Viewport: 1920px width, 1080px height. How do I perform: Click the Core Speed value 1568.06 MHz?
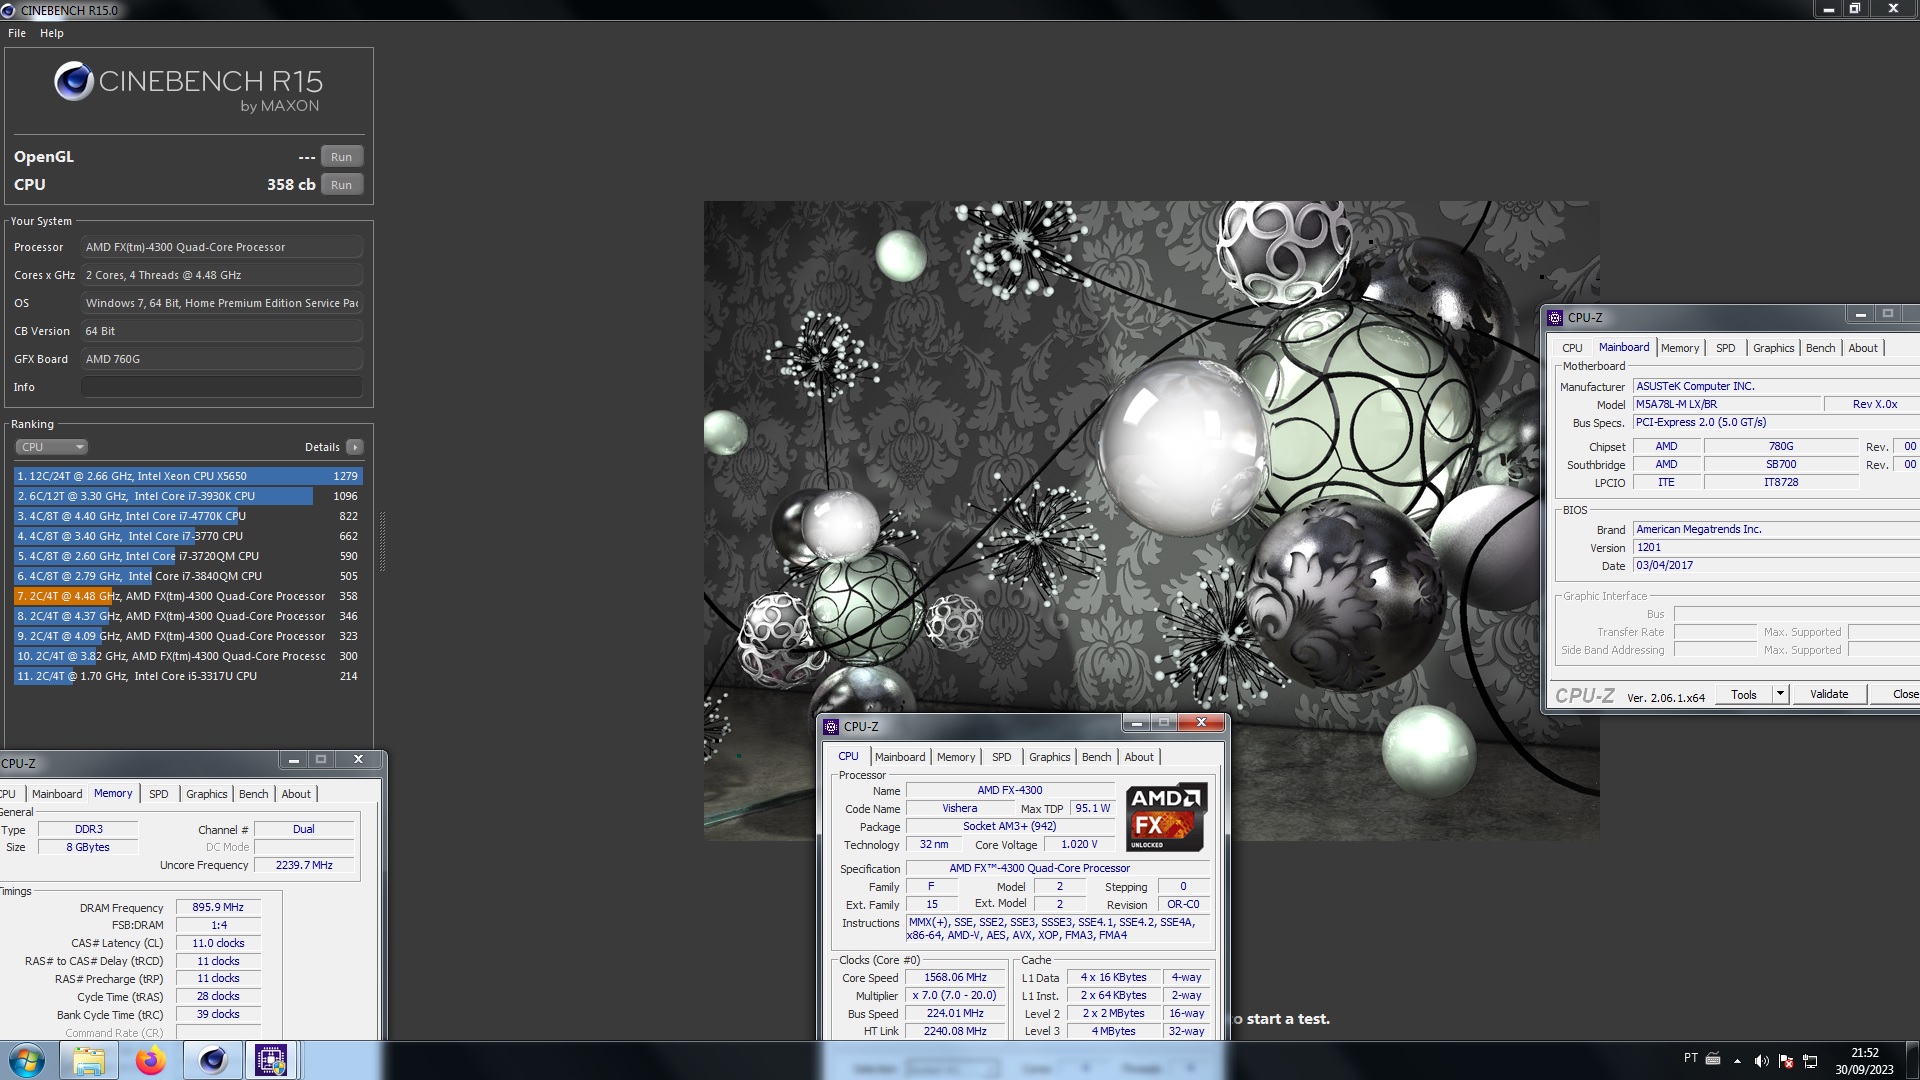[955, 978]
